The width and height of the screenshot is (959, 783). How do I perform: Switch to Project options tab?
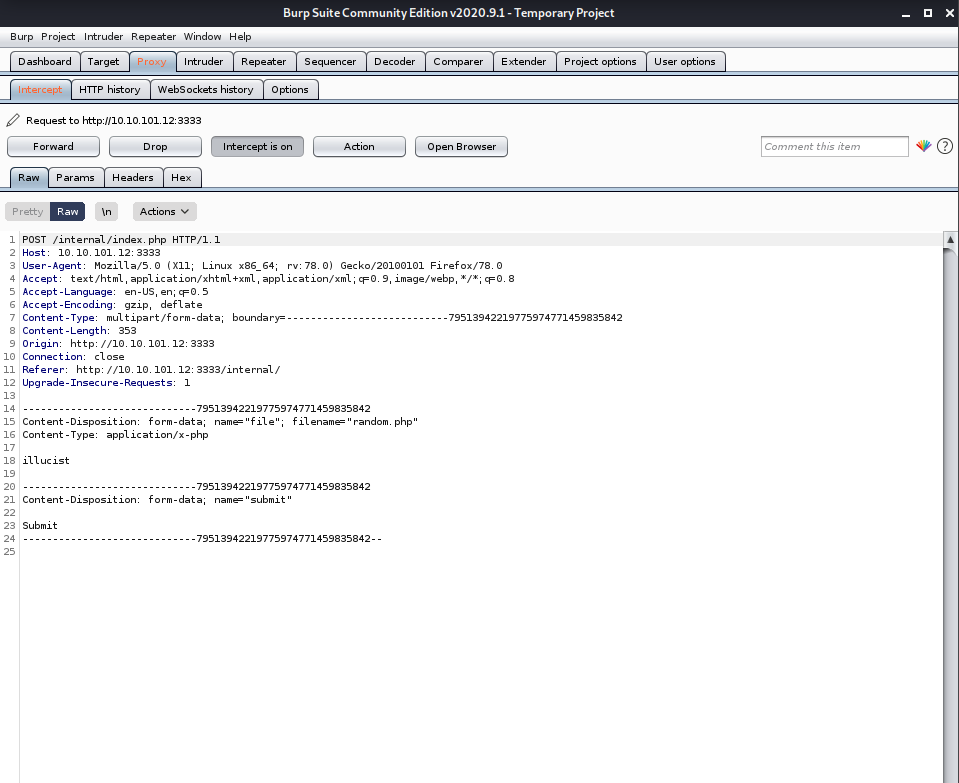tap(600, 62)
